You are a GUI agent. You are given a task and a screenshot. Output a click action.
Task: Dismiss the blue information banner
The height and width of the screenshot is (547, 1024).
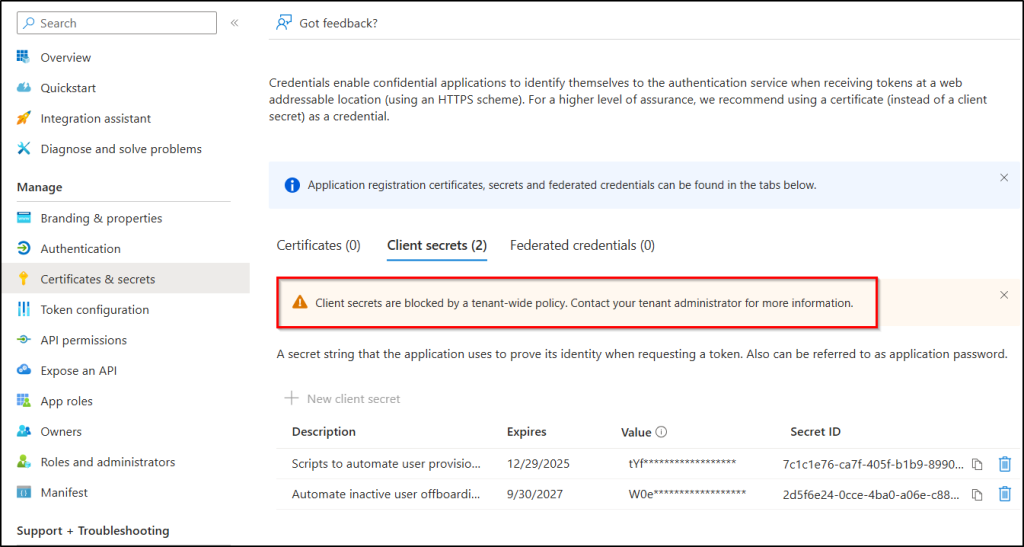point(1004,177)
